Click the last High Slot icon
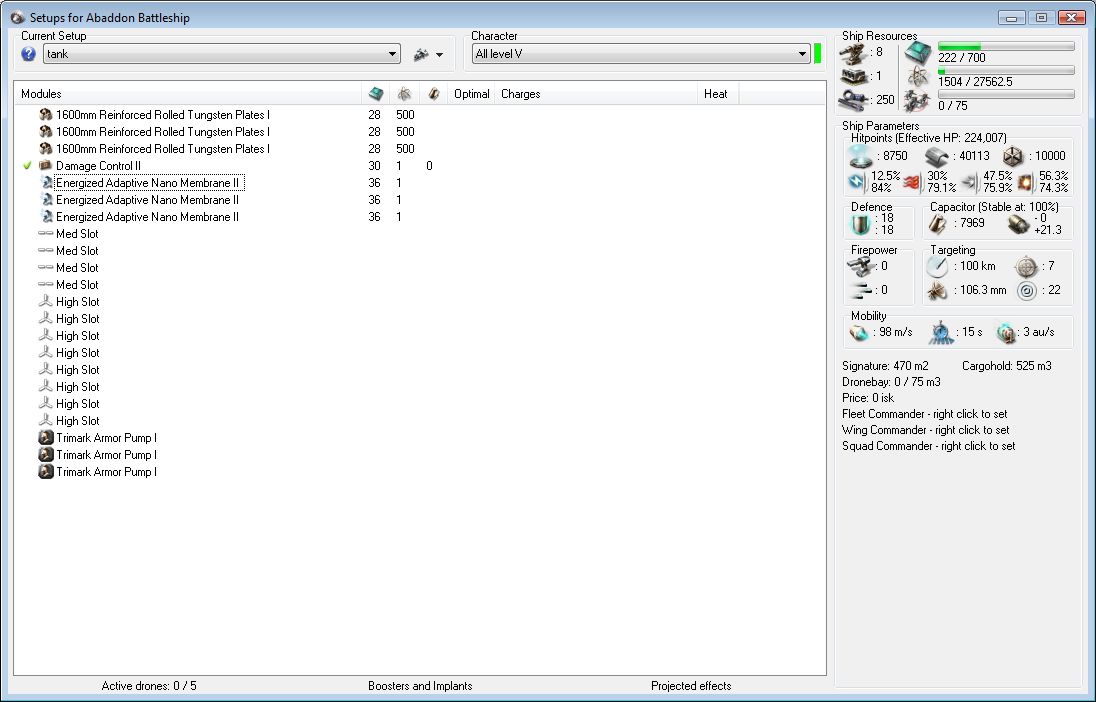This screenshot has width=1096, height=702. tap(45, 420)
